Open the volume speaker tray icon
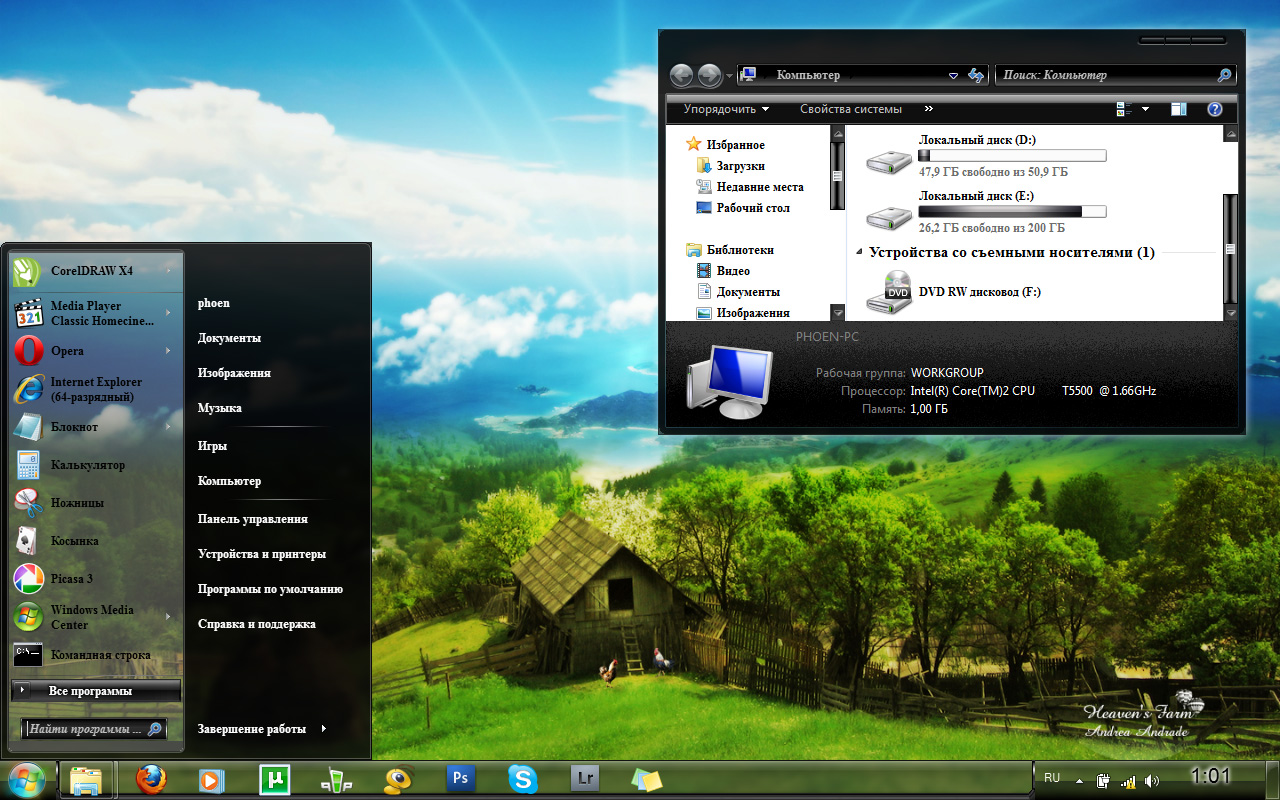The width and height of the screenshot is (1280, 800). (1152, 781)
